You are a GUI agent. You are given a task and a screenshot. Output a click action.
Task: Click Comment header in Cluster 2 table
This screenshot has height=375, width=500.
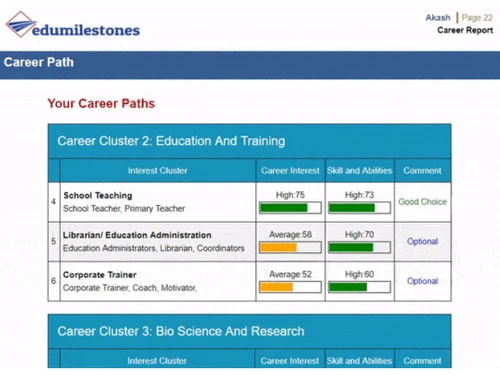422,171
